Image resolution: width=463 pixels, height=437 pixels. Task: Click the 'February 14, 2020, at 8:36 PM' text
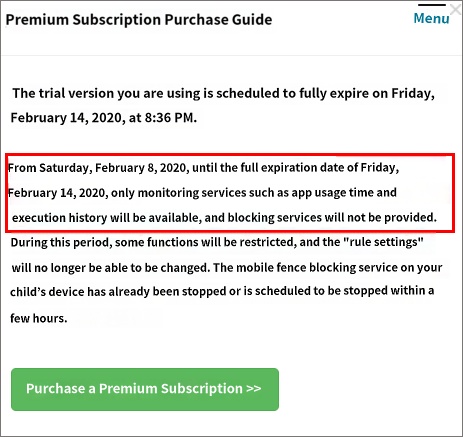[x=104, y=118]
